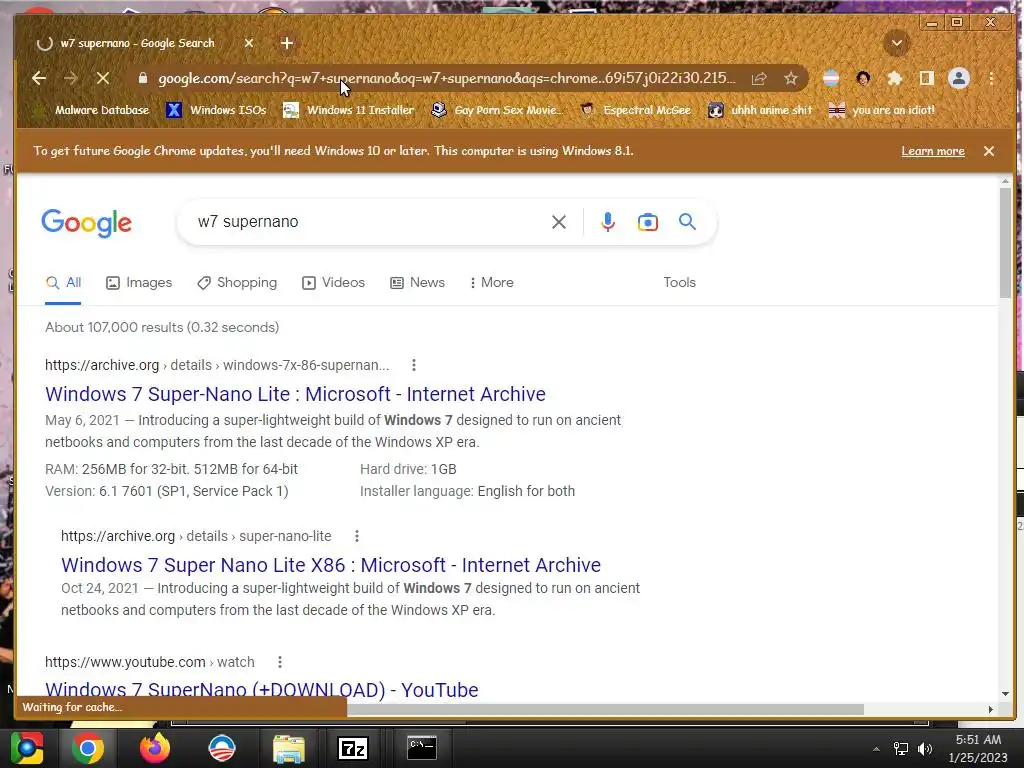Screen dimensions: 1024x768
Task: Click the avatar extension icon next to puzzle piece
Action: 863,78
